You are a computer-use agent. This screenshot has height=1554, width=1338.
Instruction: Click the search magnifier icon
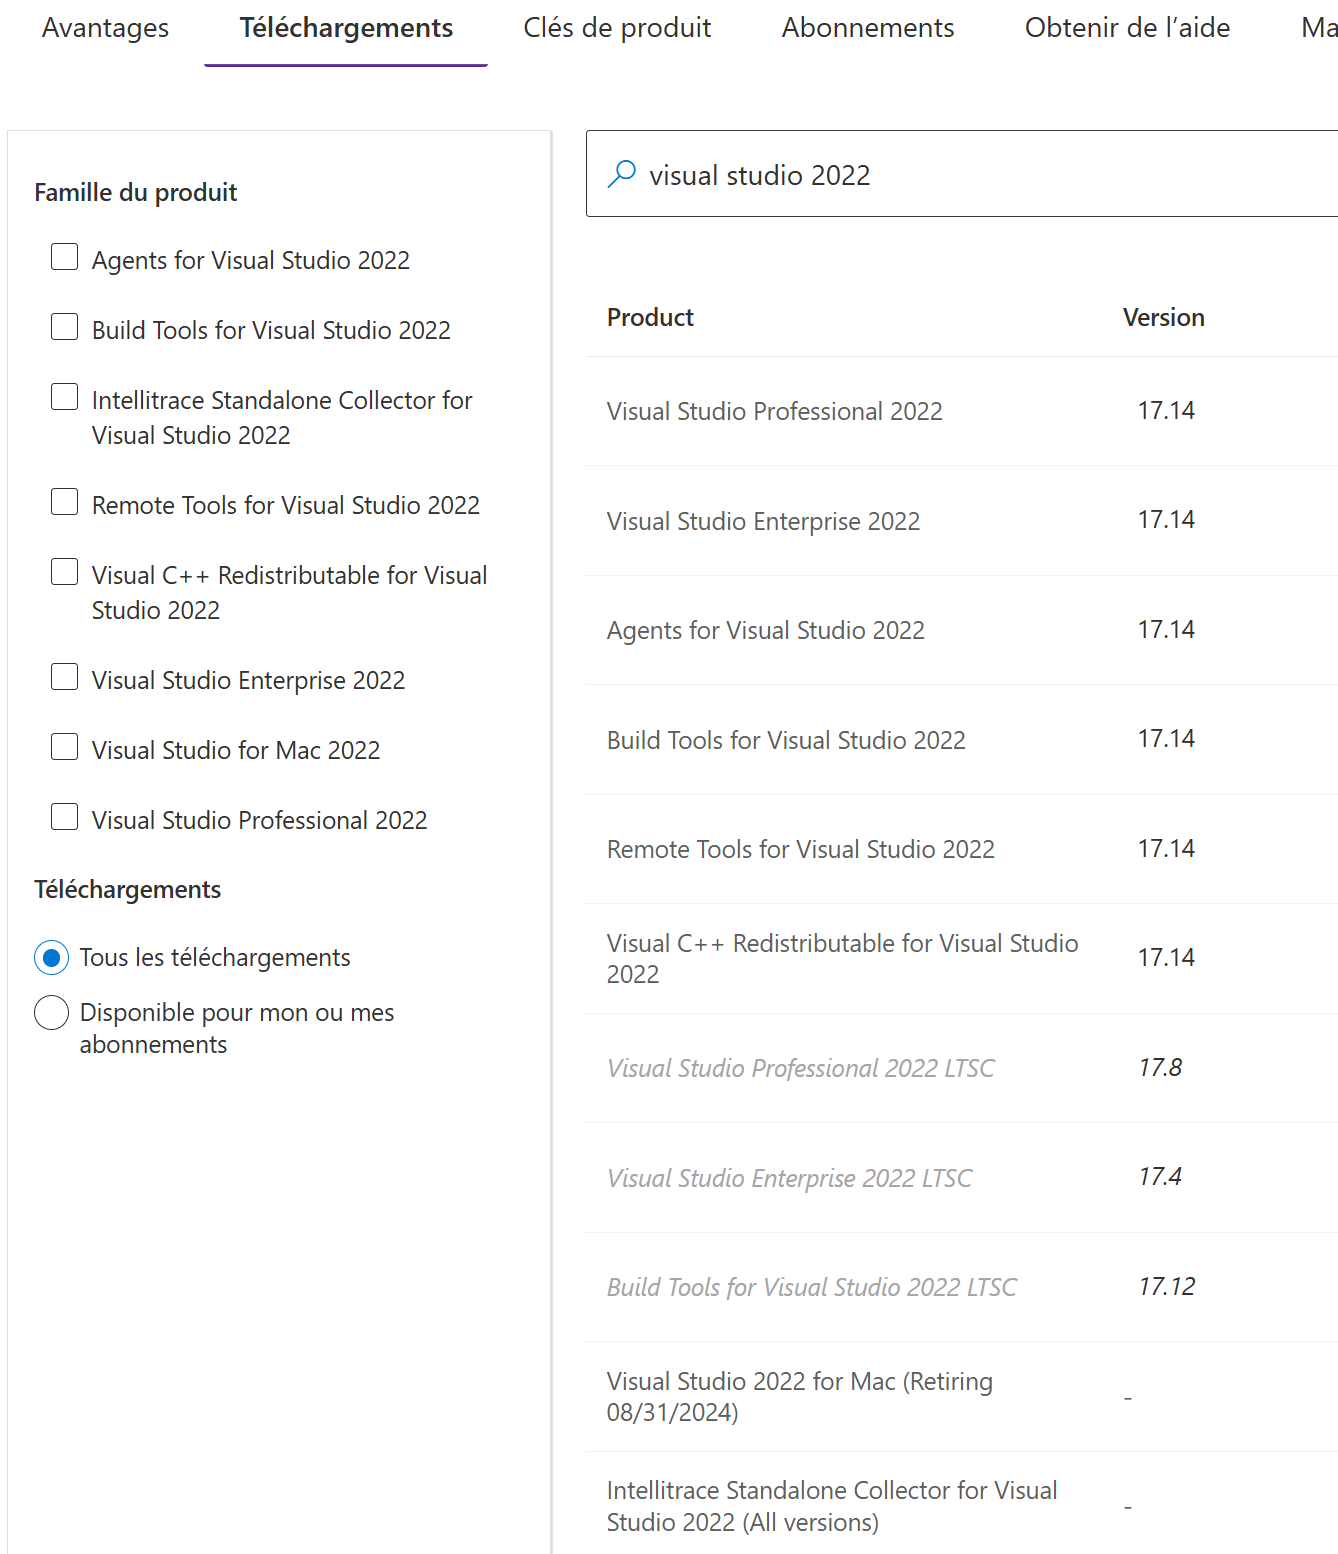(621, 174)
